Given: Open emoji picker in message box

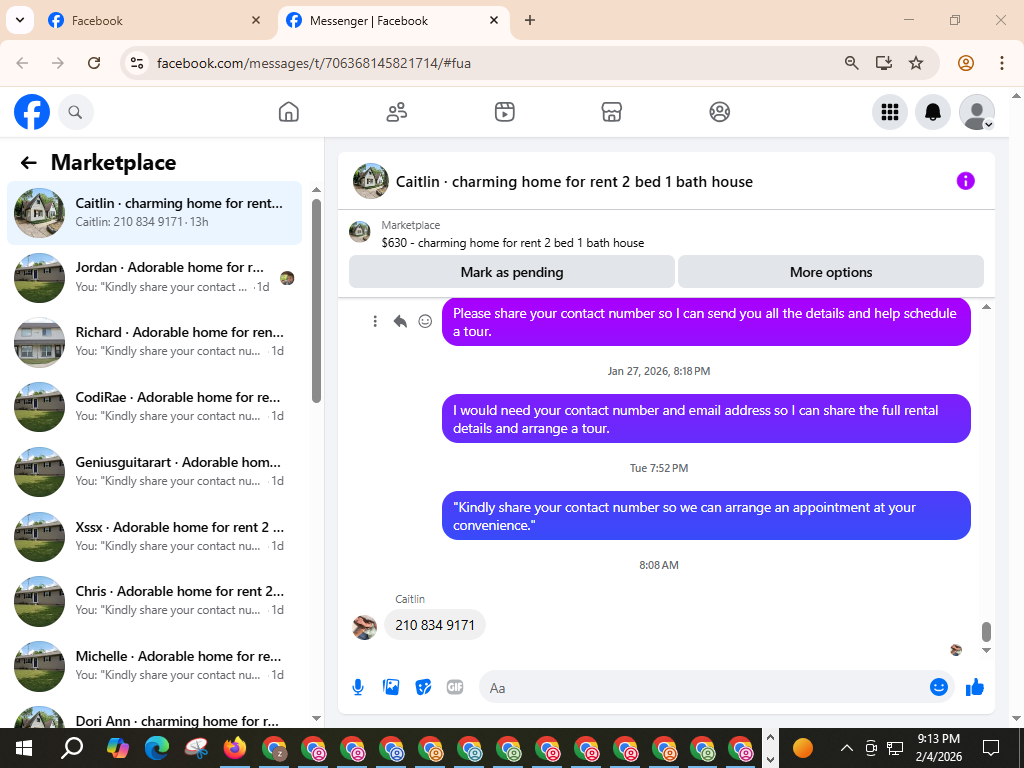Looking at the screenshot, I should (x=938, y=687).
